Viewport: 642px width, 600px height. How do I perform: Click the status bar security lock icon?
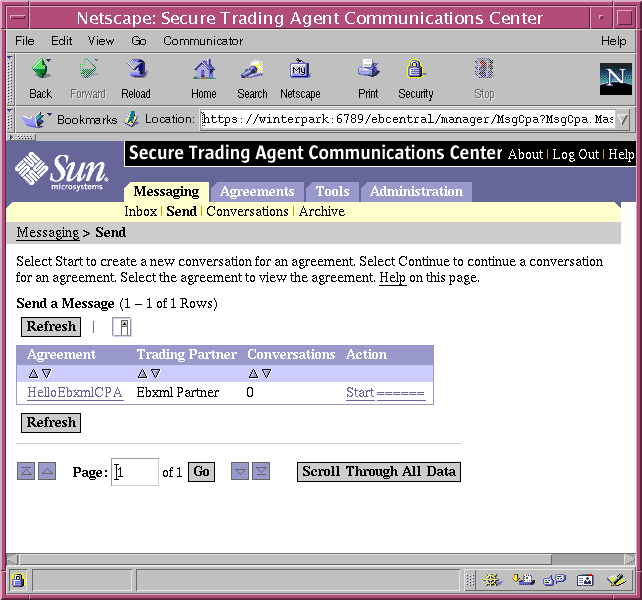click(x=18, y=580)
